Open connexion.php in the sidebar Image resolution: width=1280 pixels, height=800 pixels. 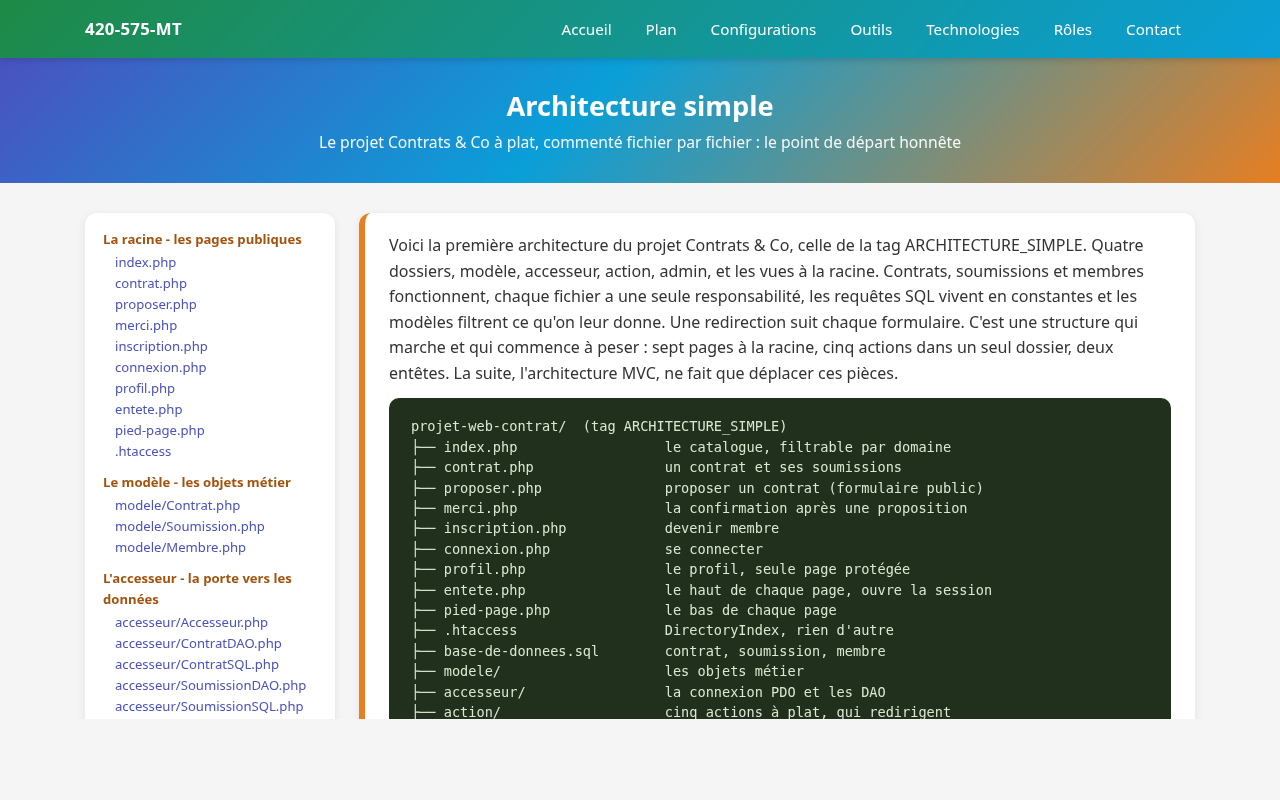tap(161, 367)
